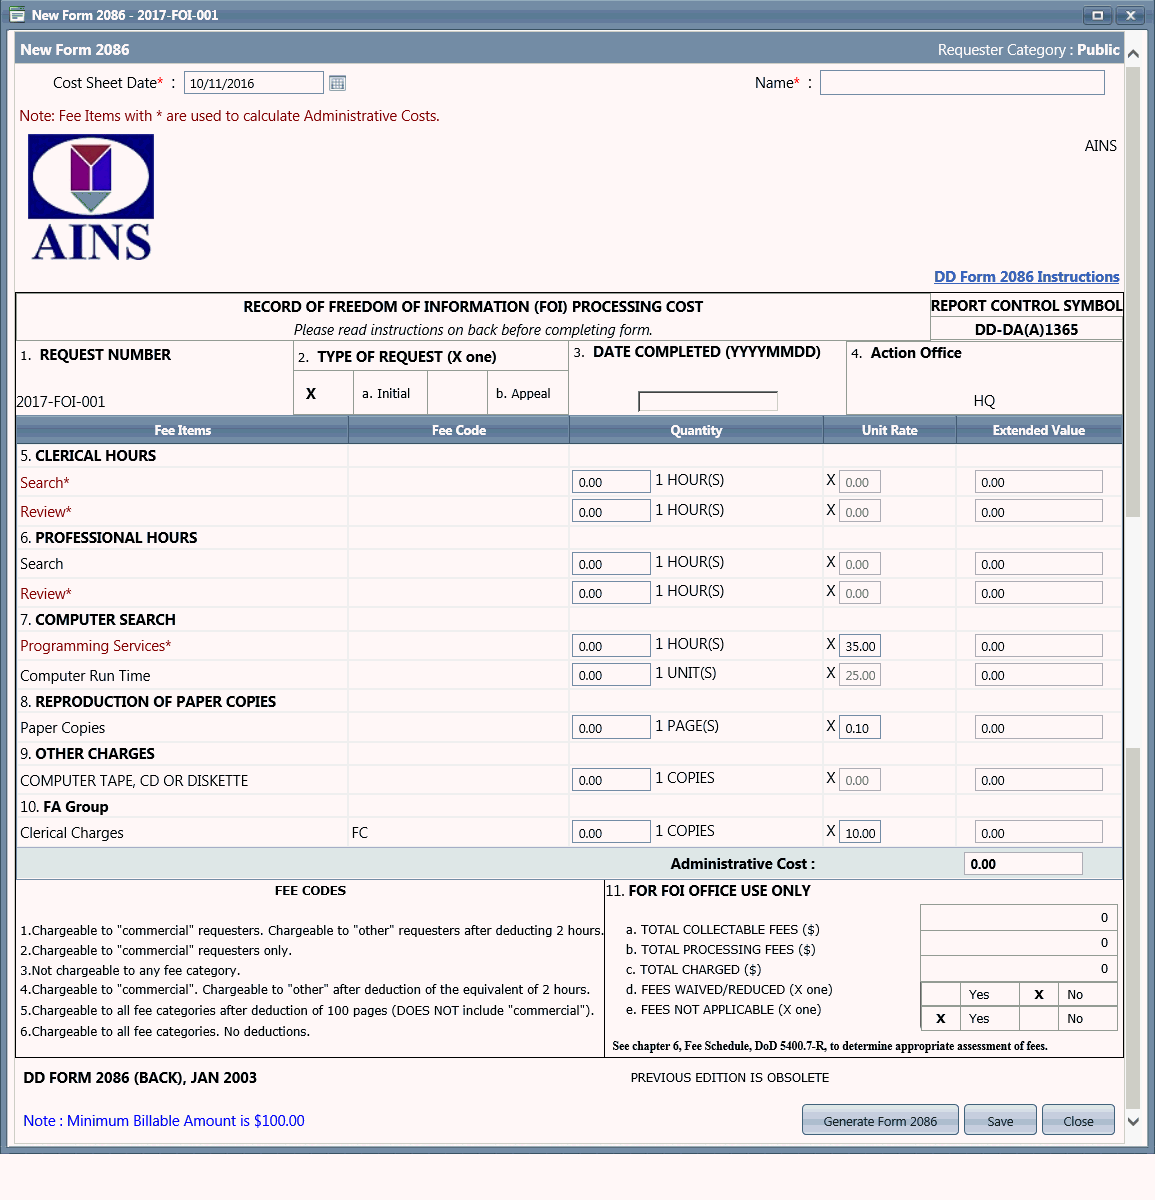
Task: Click the Generate Form 2086 button
Action: click(x=880, y=1120)
